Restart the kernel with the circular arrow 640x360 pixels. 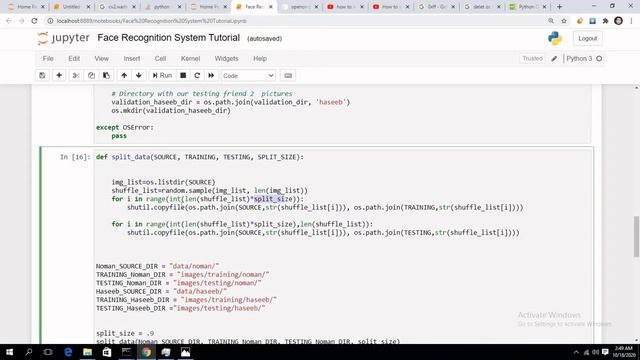coord(197,76)
